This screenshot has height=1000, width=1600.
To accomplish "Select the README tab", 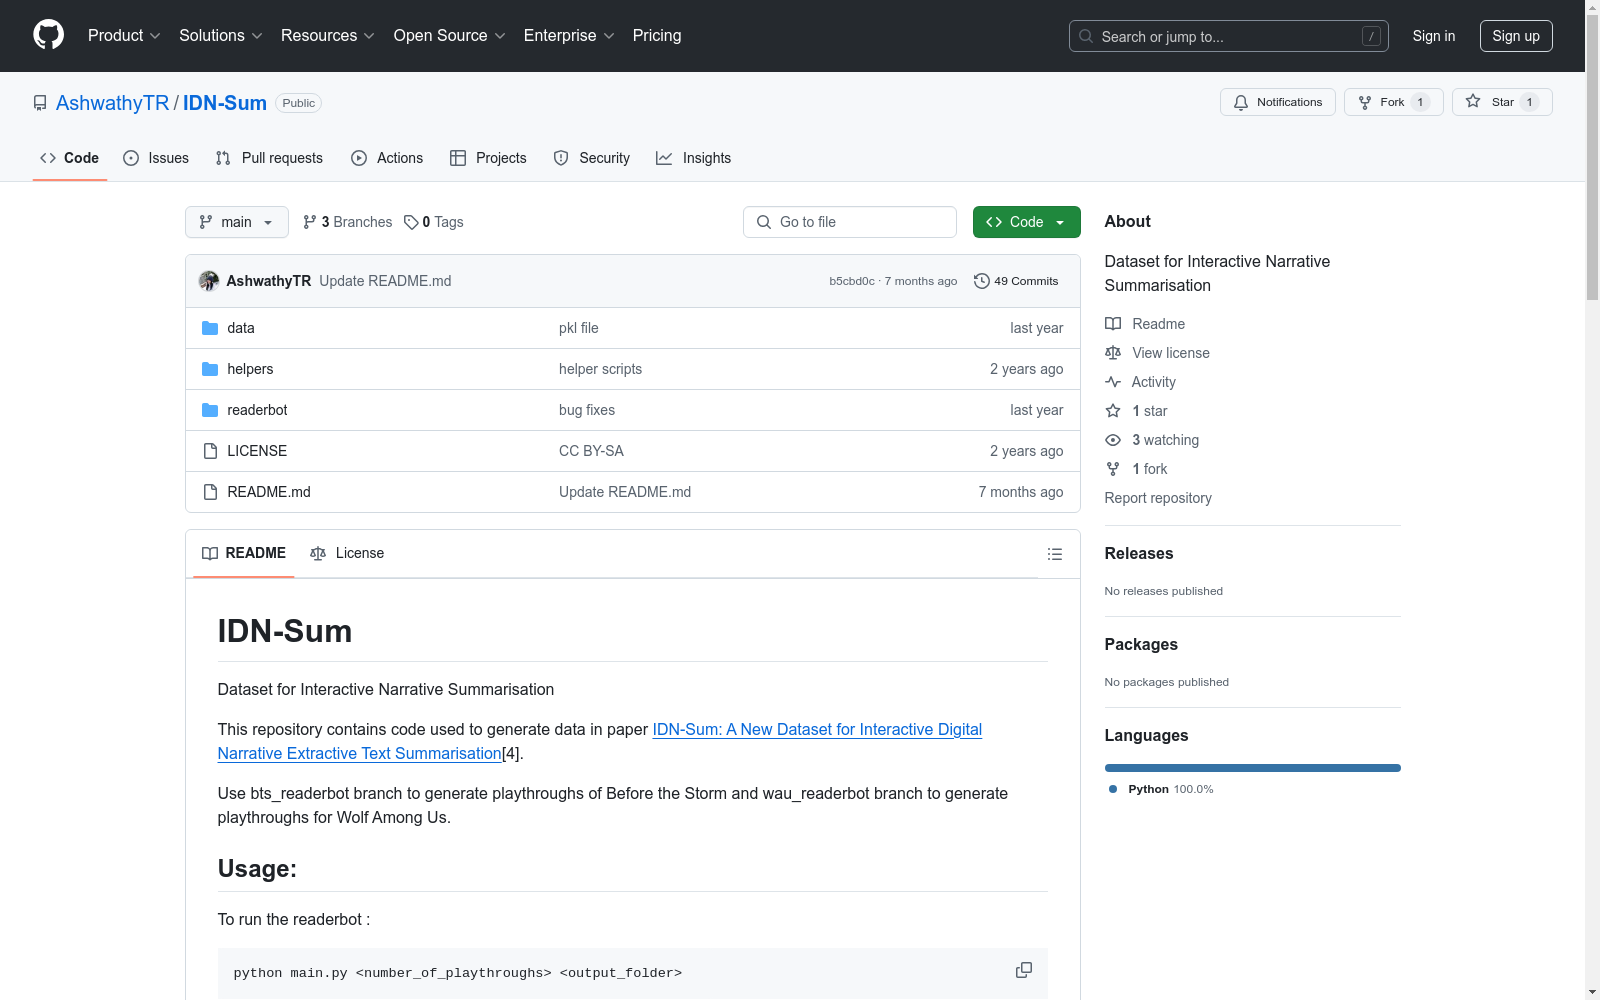I will (x=244, y=553).
